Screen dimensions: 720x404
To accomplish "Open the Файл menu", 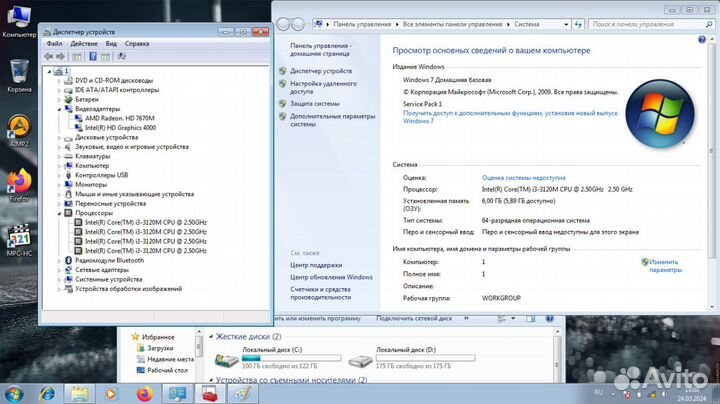I will click(54, 44).
